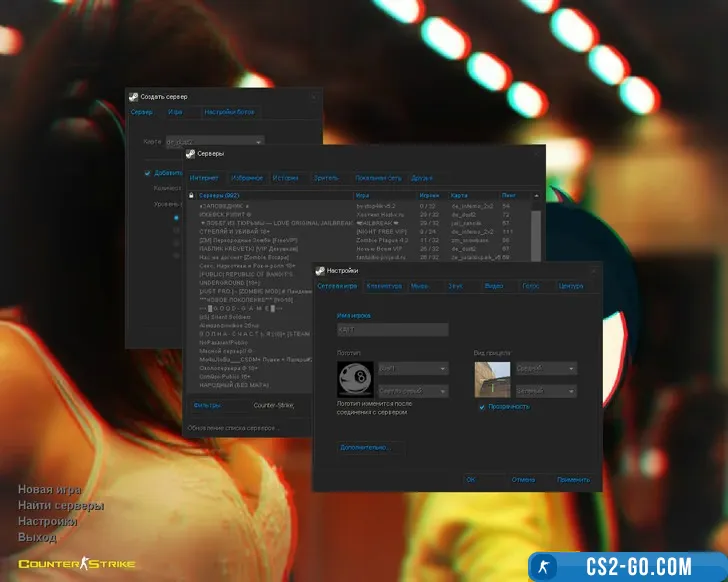Select the highlighted difficulty radio button

[x=177, y=217]
